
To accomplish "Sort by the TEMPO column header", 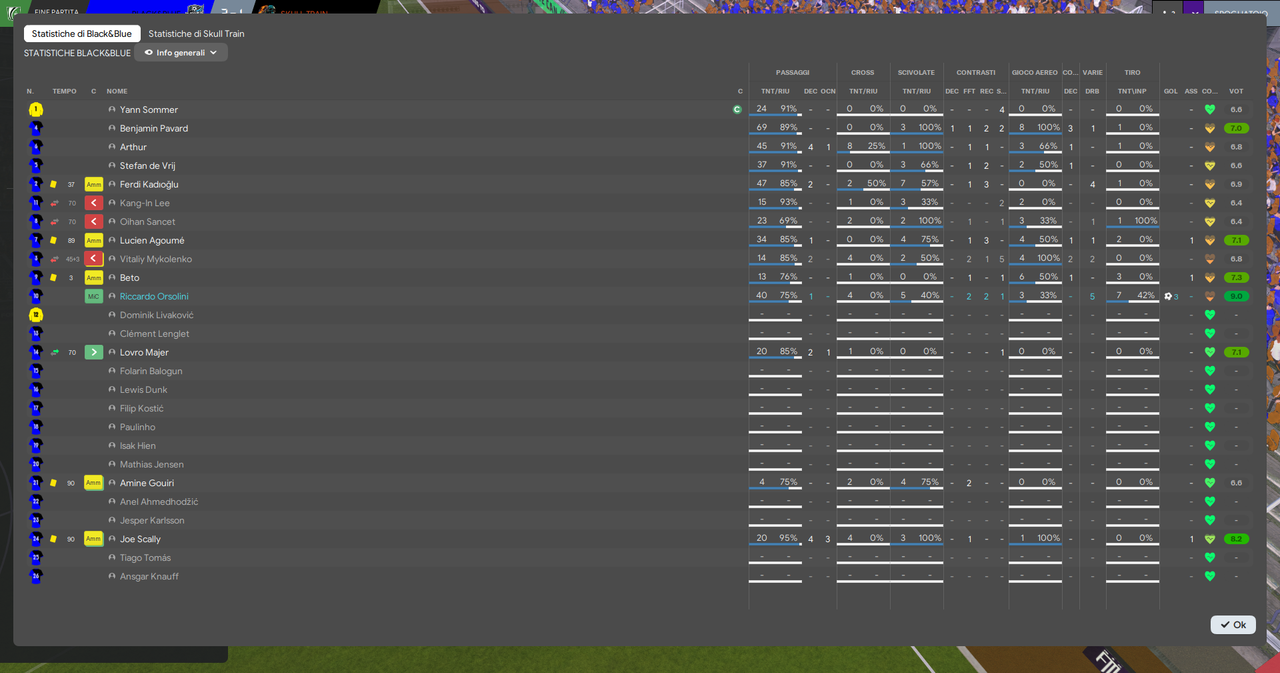I will [65, 91].
